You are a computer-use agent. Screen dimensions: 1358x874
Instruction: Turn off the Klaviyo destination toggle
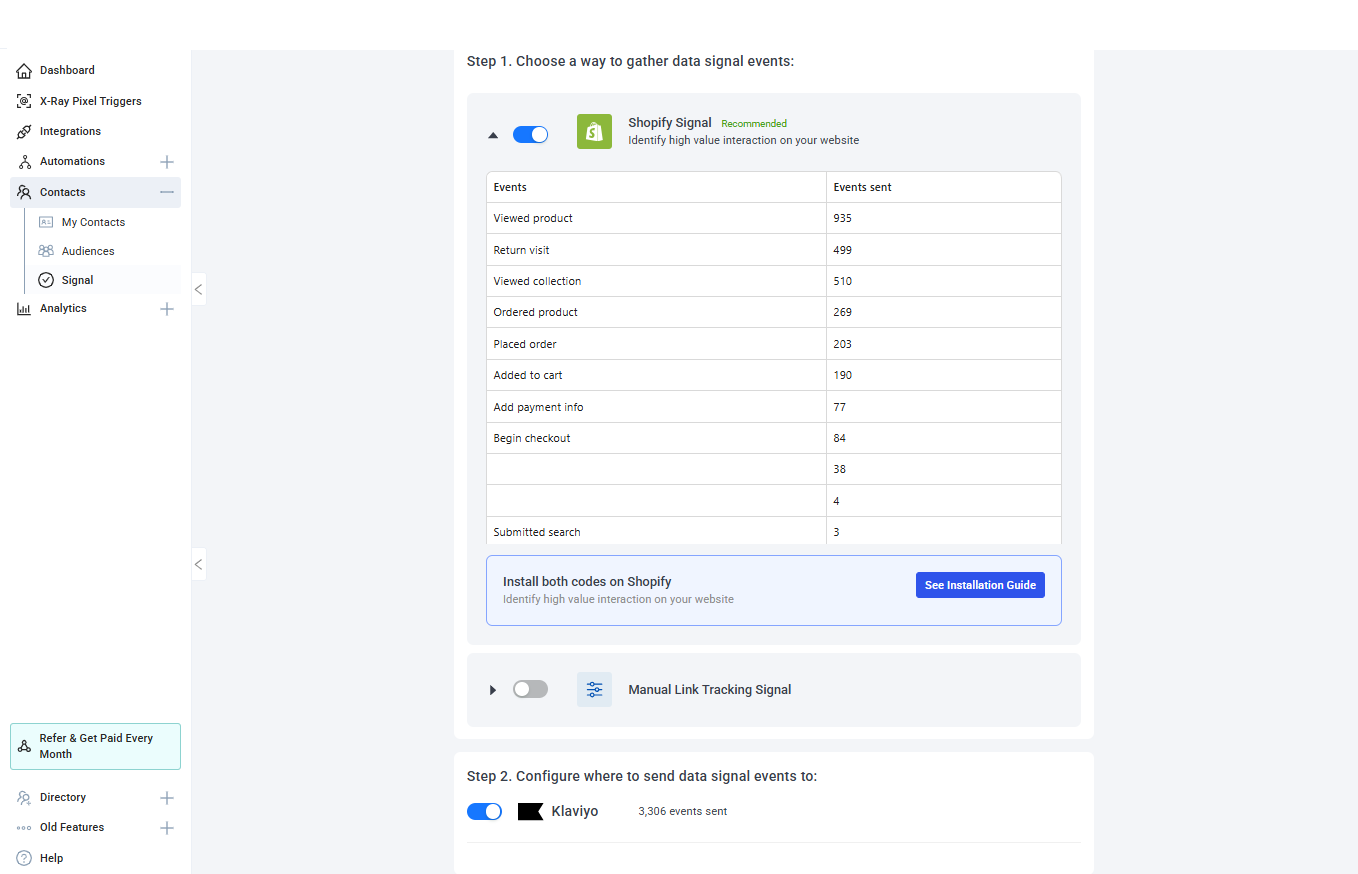[484, 811]
